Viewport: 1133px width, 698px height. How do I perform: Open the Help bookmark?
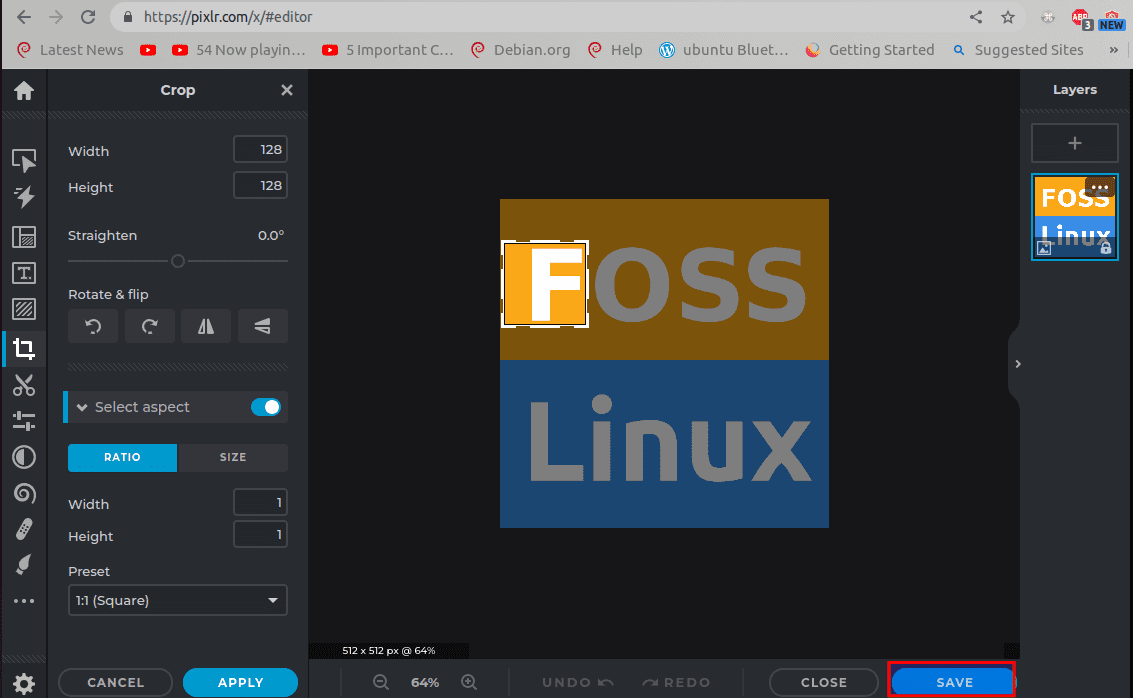click(x=615, y=50)
